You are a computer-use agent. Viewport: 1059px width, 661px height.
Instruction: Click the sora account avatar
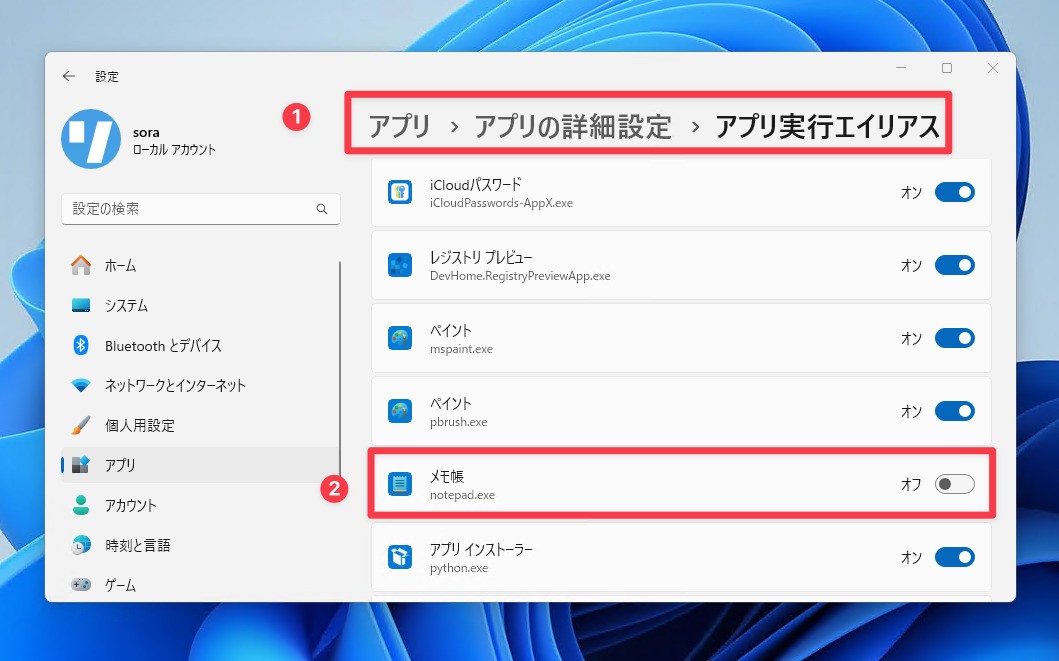click(x=91, y=139)
